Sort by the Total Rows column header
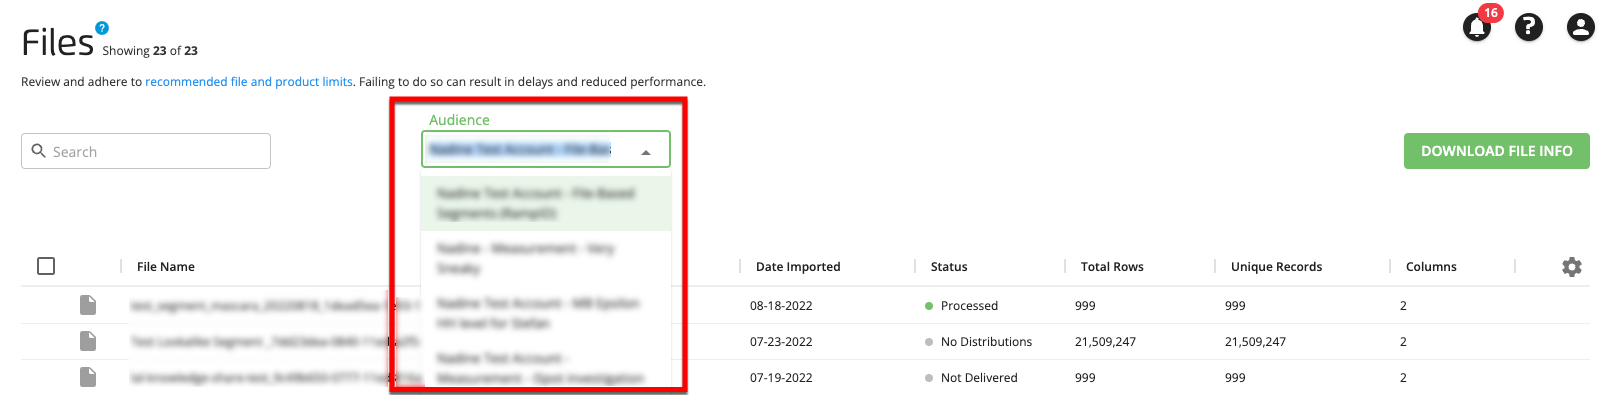Image resolution: width=1618 pixels, height=395 pixels. pos(1112,267)
